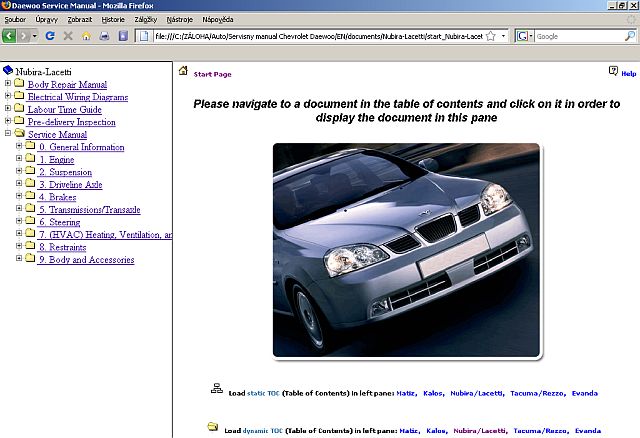
Task: Expand the Labour Time Guide node
Action: click(x=8, y=108)
